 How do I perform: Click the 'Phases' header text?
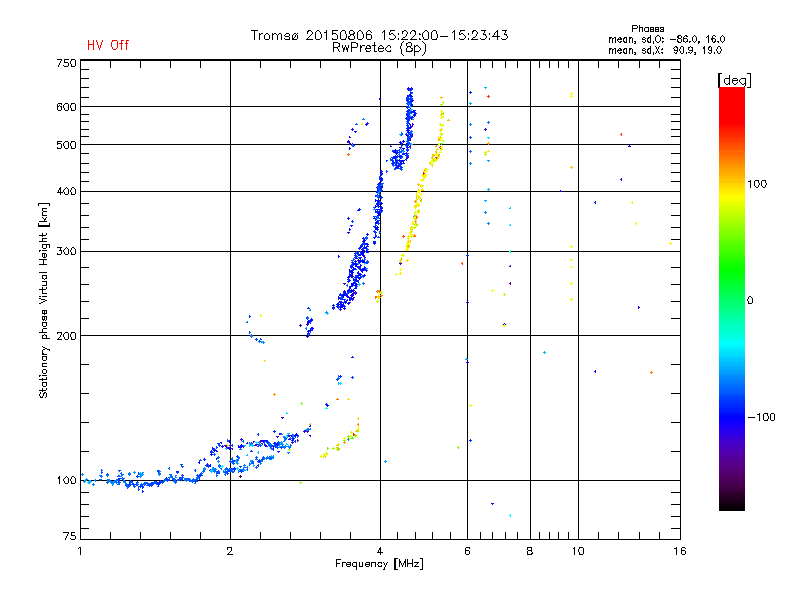pyautogui.click(x=647, y=29)
